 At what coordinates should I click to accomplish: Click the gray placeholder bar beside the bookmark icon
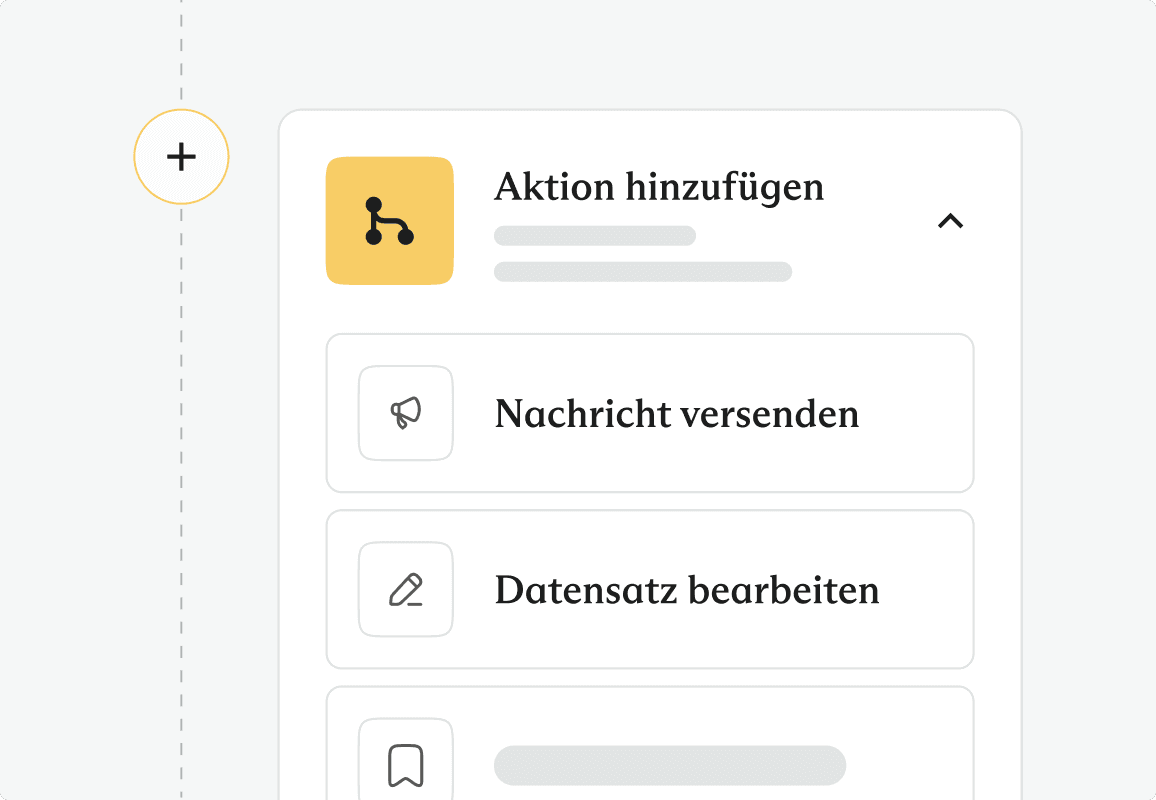point(670,765)
